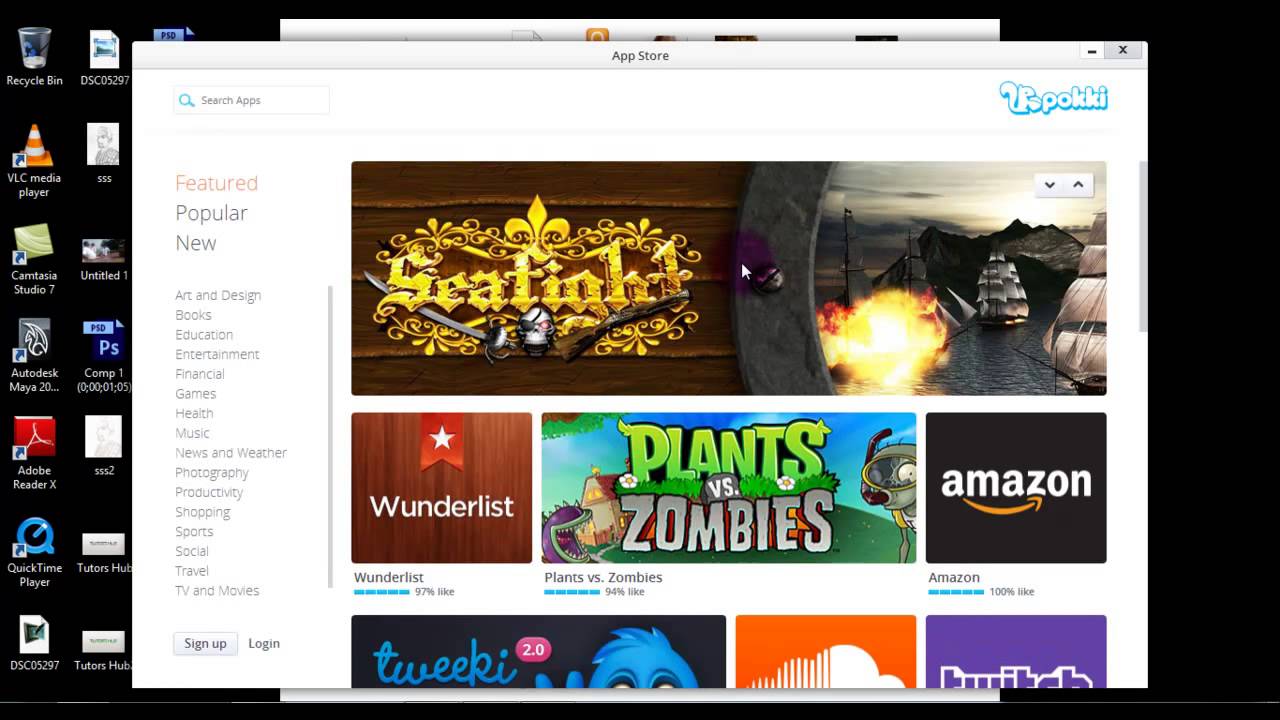Click Plants vs. Zombies 94% like rating bar
1280x720 pixels.
572,592
